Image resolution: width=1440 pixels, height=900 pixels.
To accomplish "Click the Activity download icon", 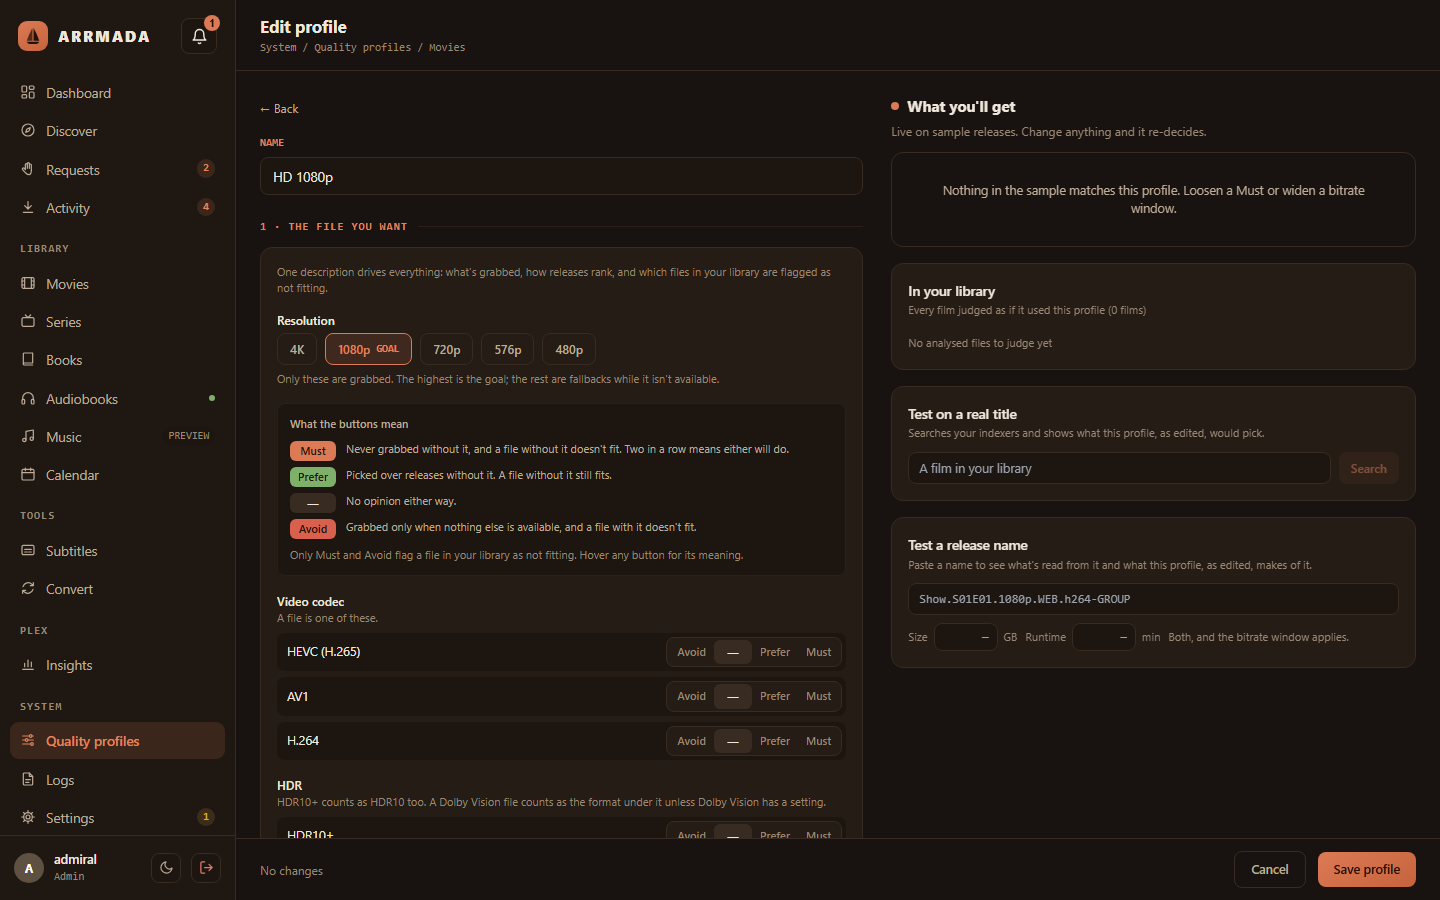I will (x=28, y=207).
